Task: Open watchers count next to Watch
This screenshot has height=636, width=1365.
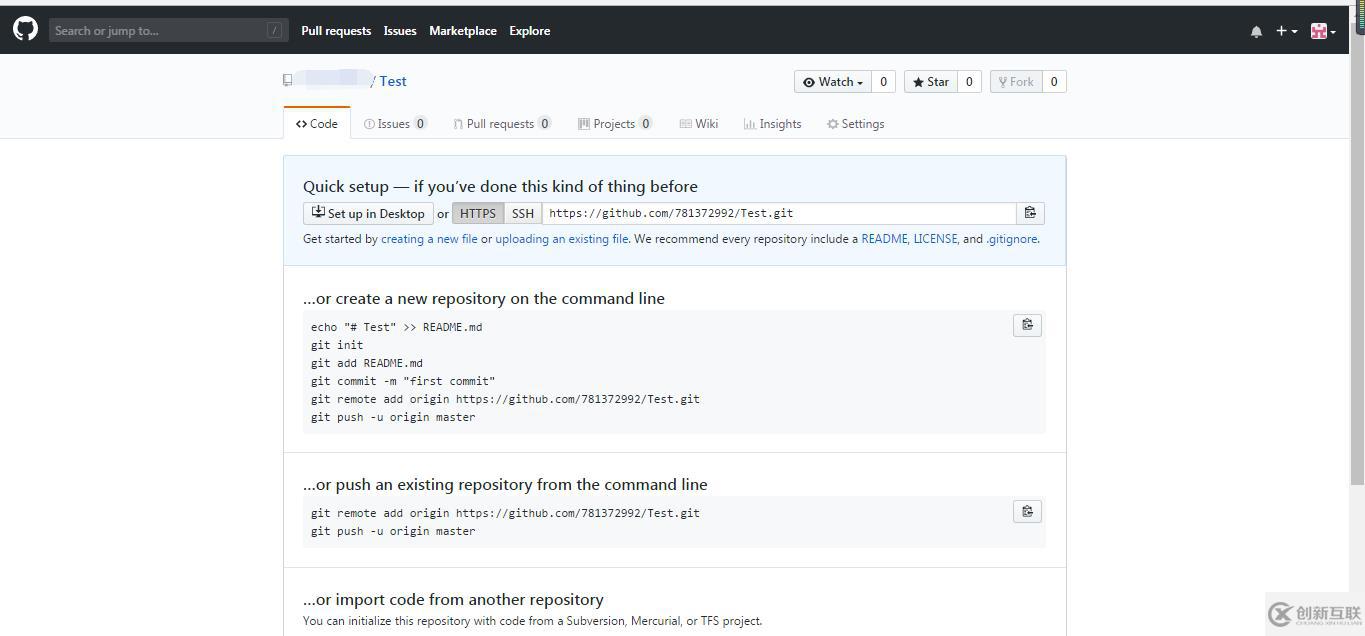Action: tap(883, 82)
